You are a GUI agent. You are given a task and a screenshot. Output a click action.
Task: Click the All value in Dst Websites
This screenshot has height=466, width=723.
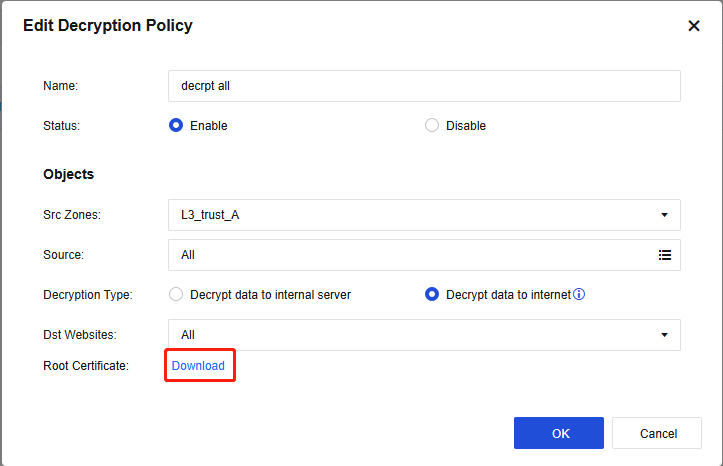(x=188, y=335)
